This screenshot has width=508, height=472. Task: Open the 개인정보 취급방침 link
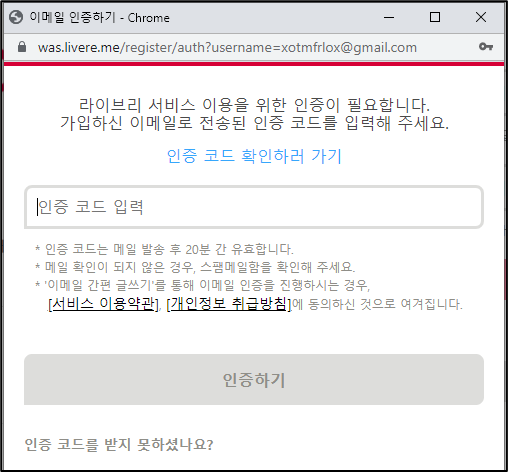click(x=229, y=304)
